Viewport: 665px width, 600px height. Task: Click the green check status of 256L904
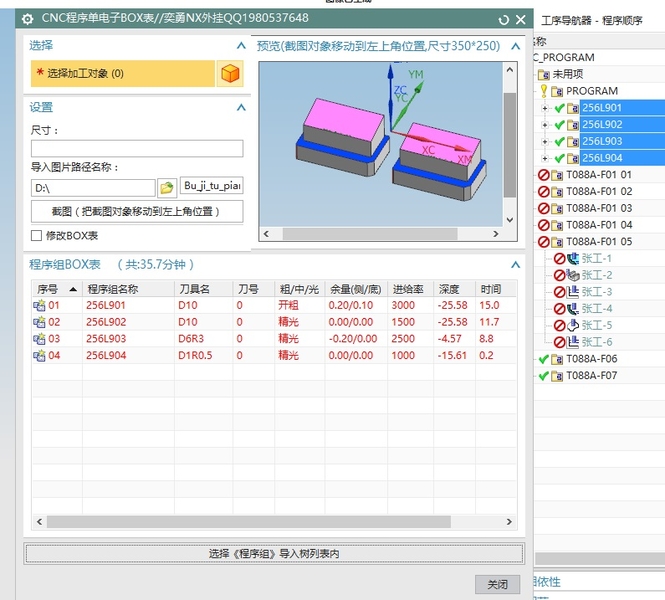(x=559, y=158)
